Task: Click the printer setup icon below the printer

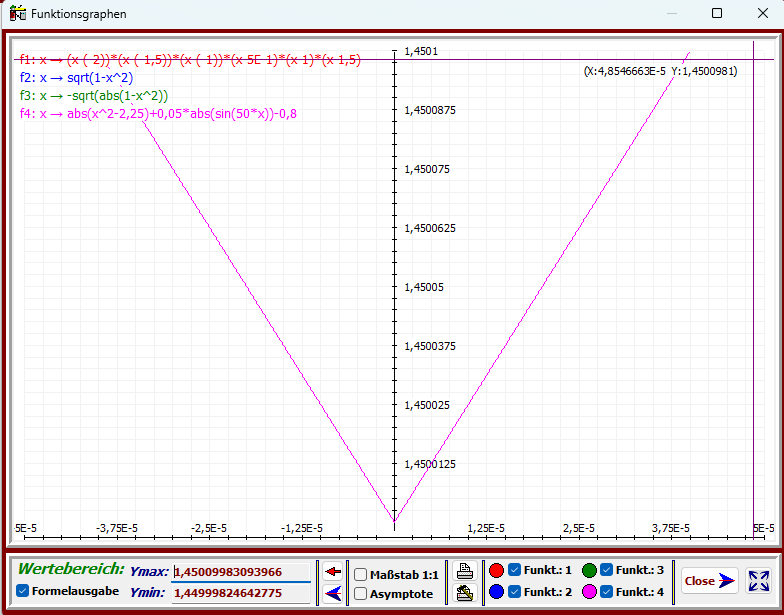Action: point(464,594)
